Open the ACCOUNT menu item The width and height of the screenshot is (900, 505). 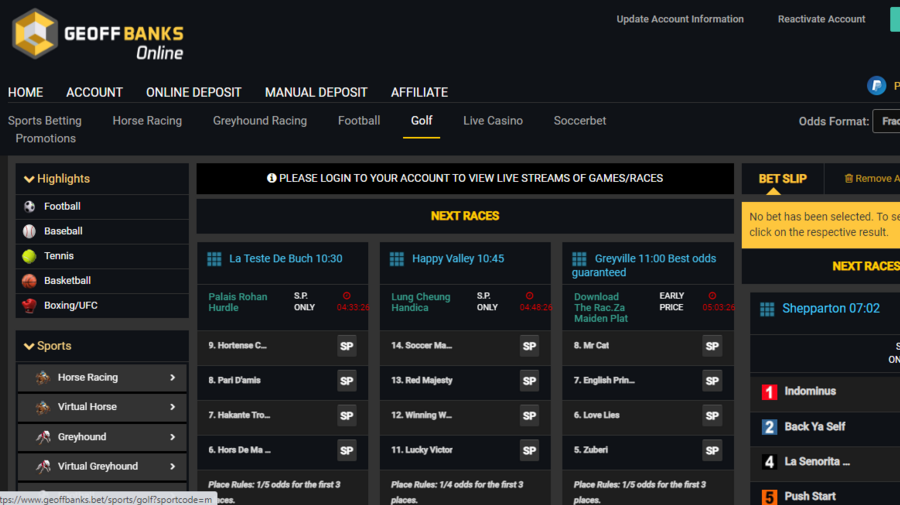tap(94, 92)
